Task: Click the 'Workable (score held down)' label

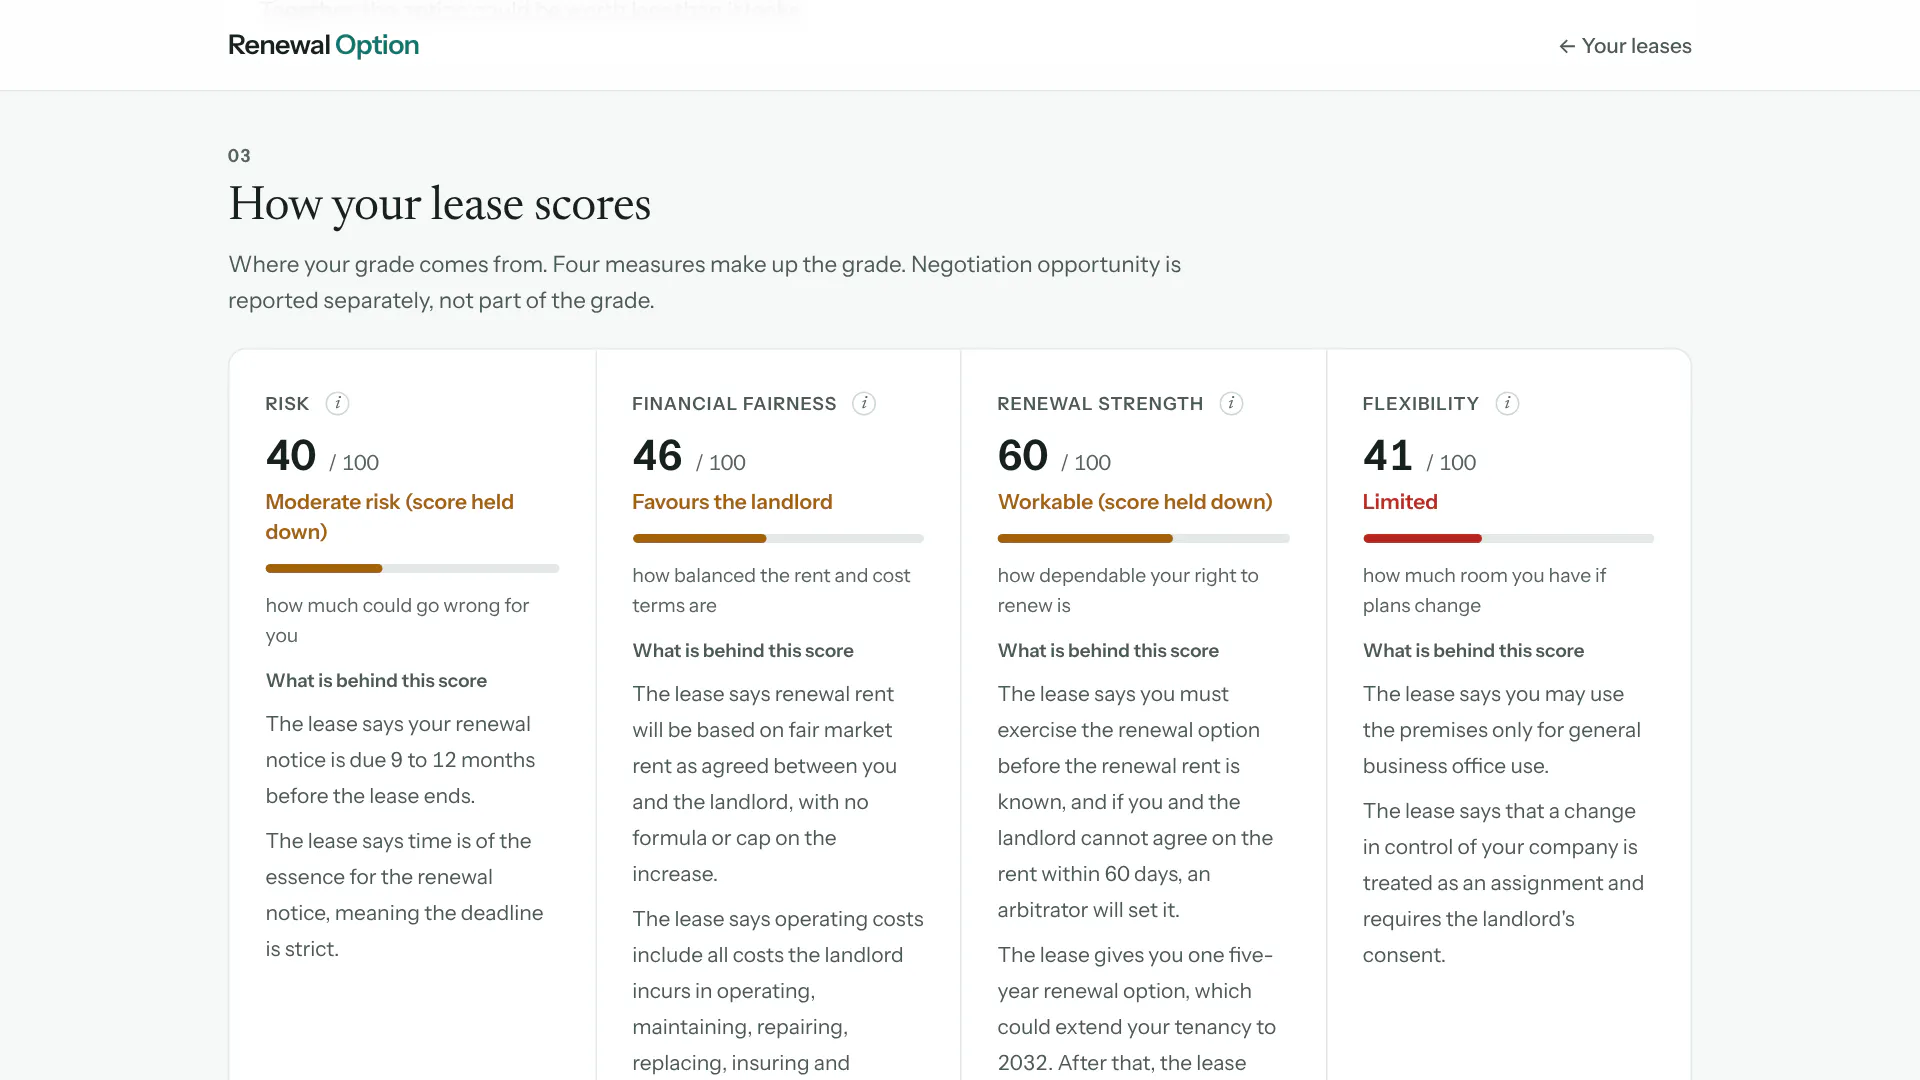Action: 1135,502
